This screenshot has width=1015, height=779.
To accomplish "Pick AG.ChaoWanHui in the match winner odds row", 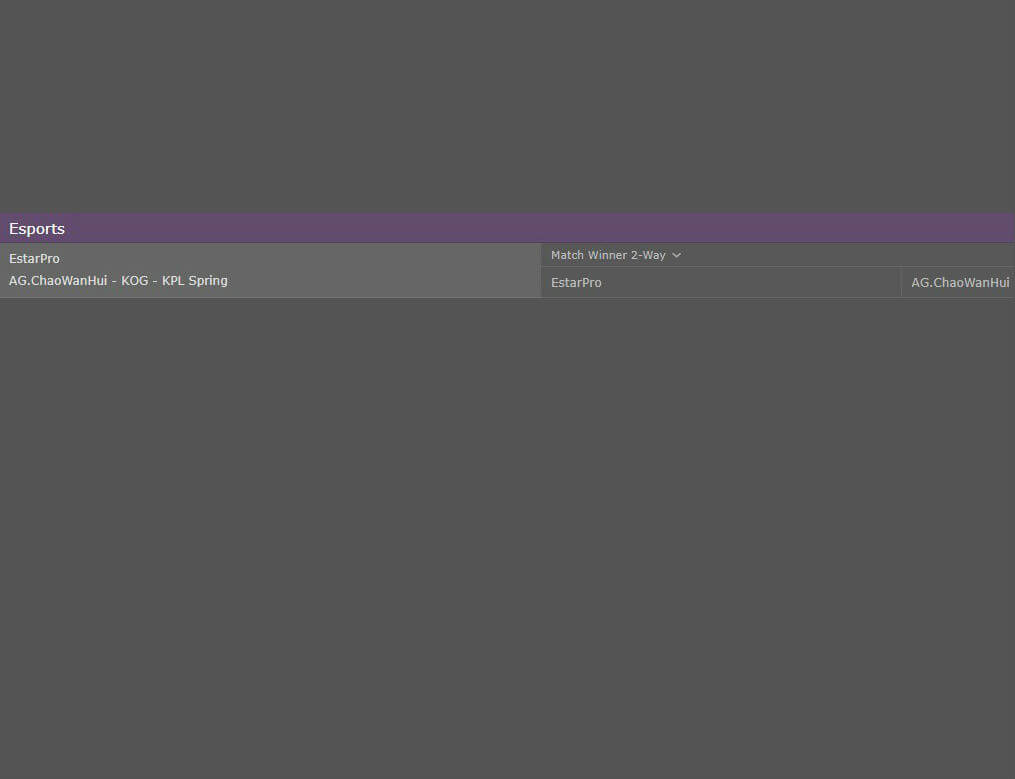I will (x=959, y=283).
